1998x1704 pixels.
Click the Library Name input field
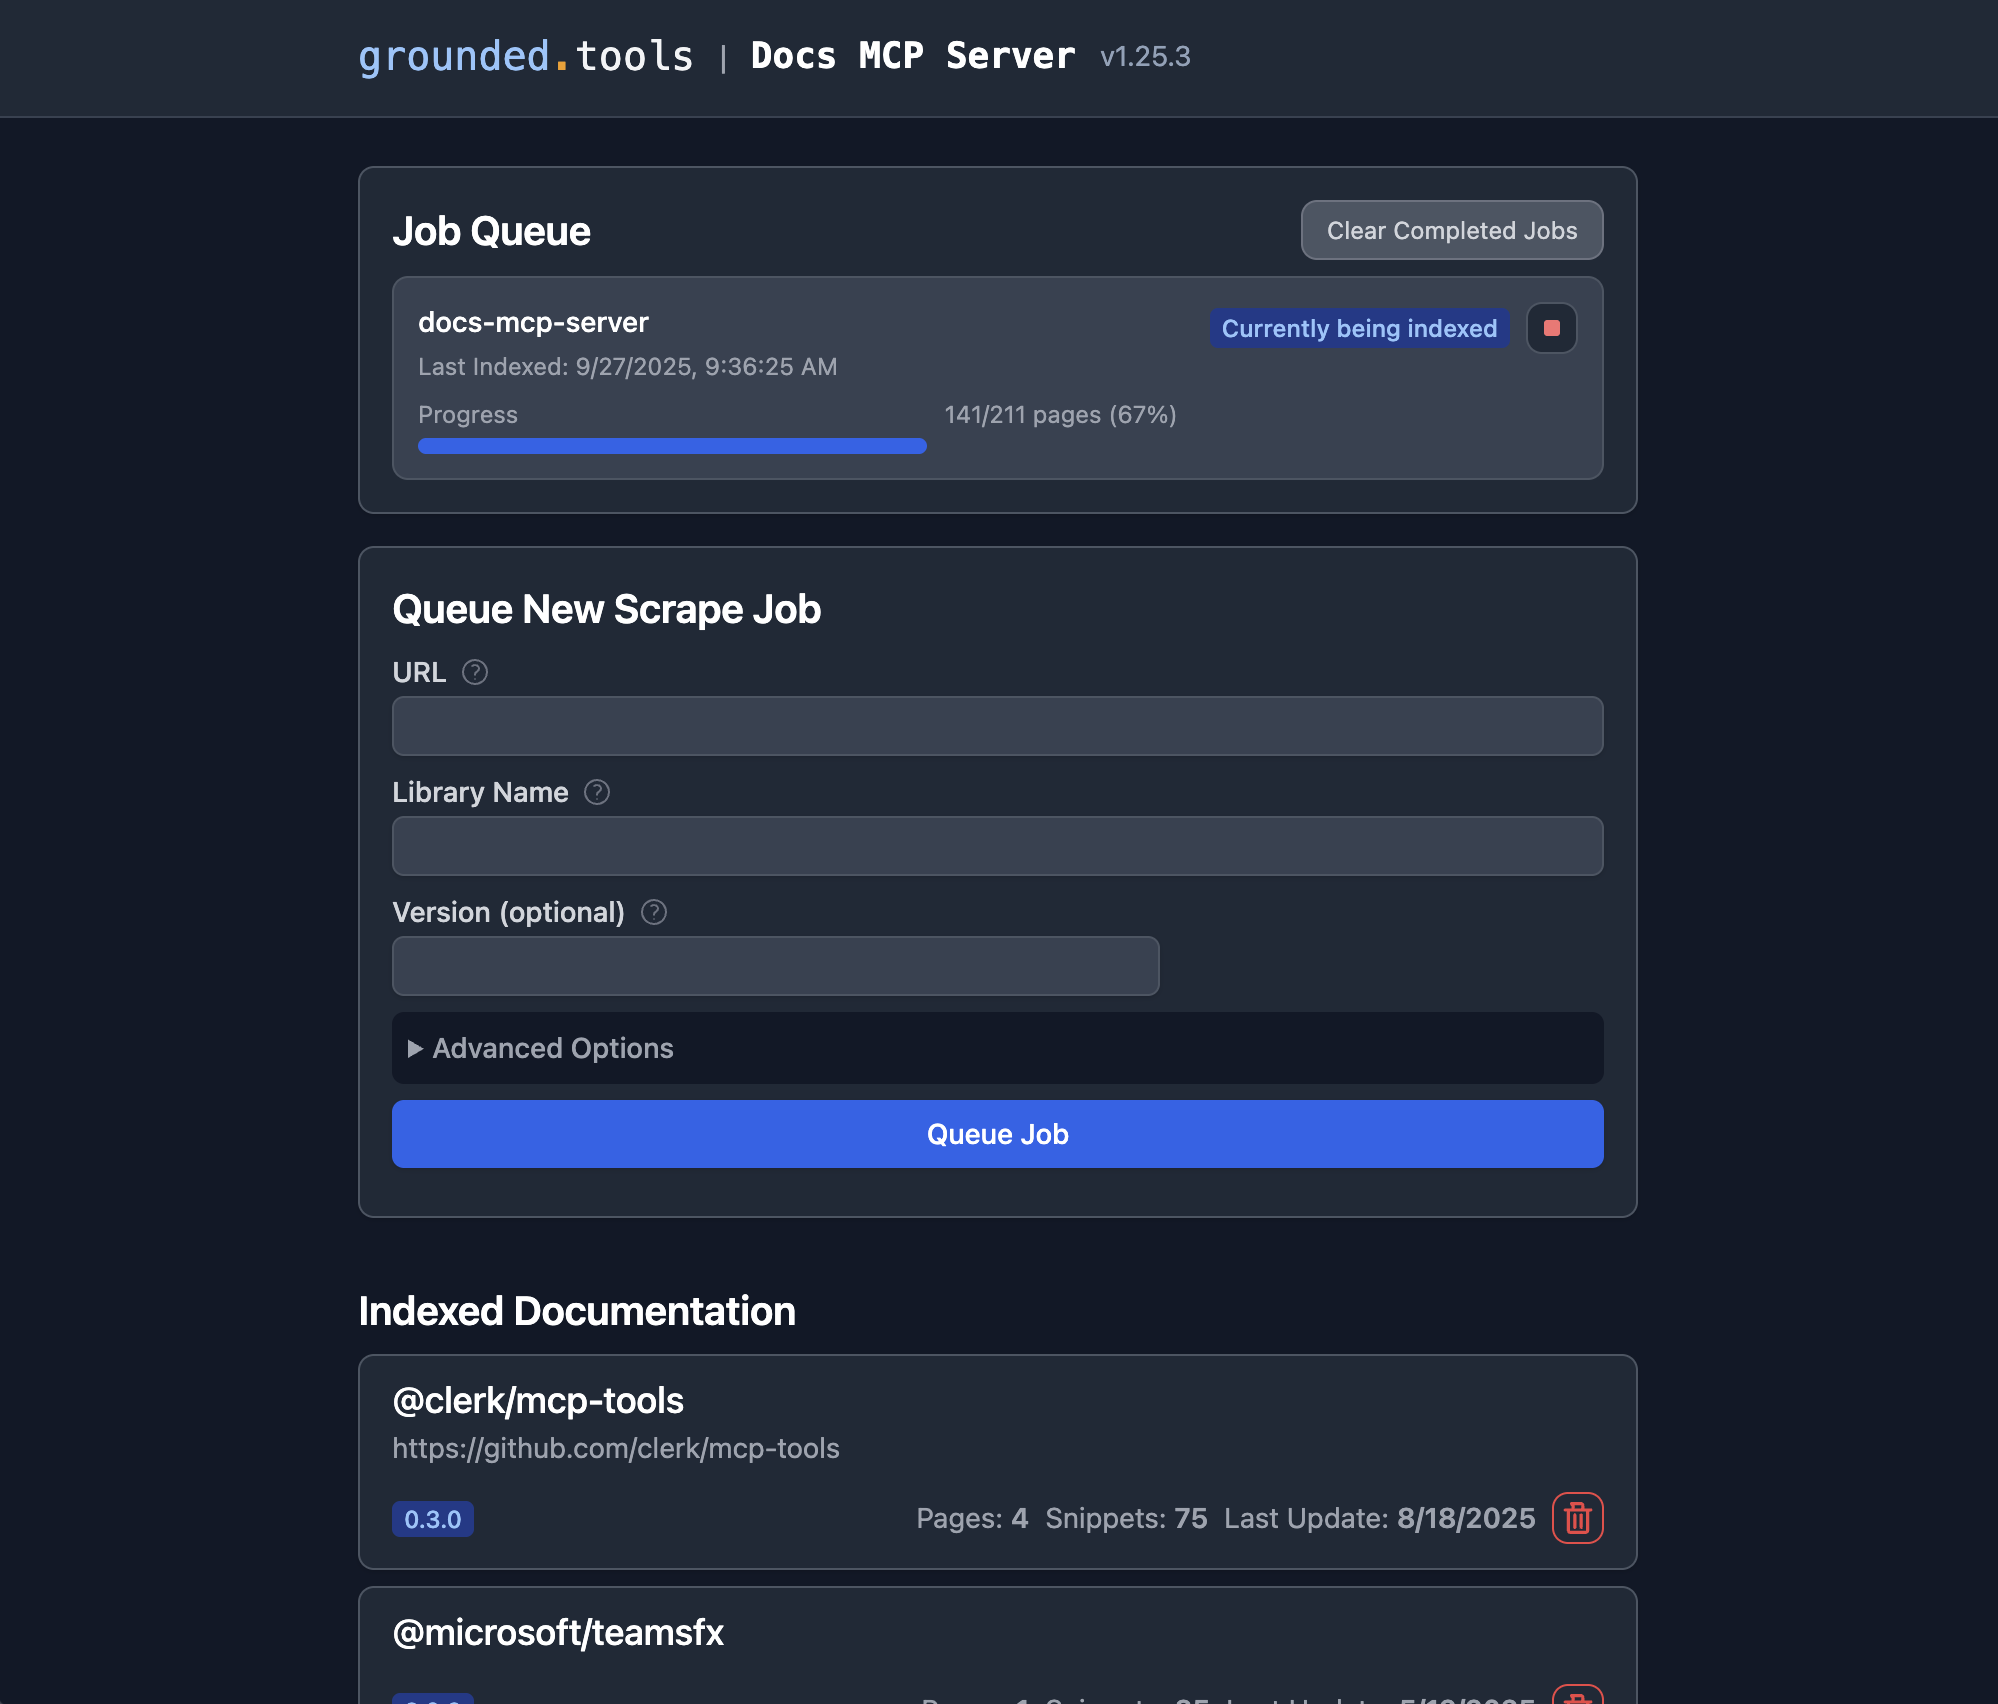pyautogui.click(x=997, y=846)
